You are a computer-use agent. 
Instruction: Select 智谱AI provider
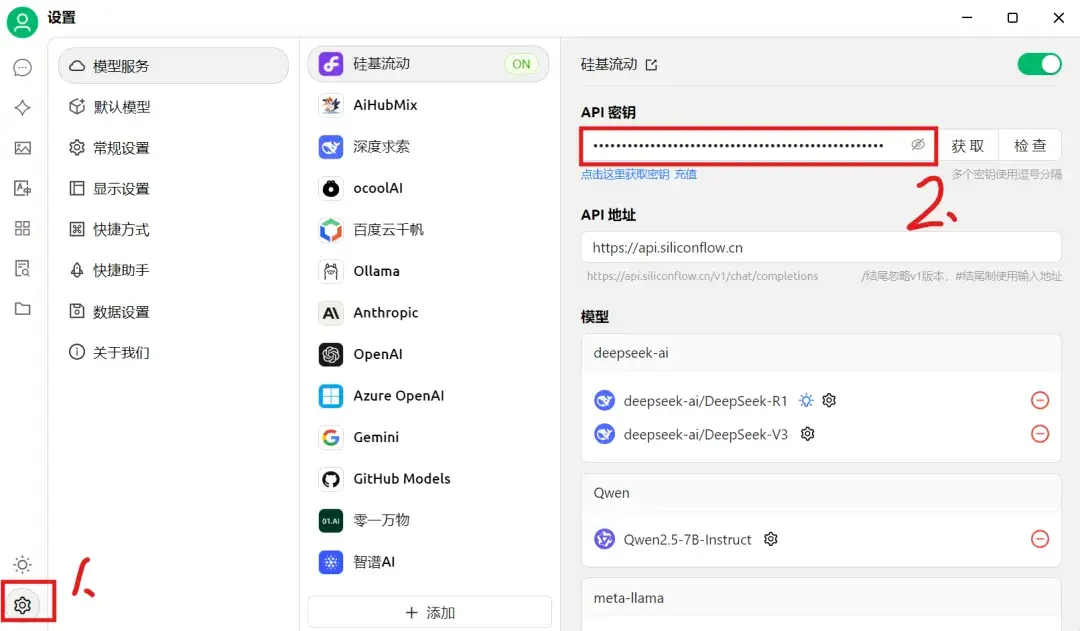[428, 562]
